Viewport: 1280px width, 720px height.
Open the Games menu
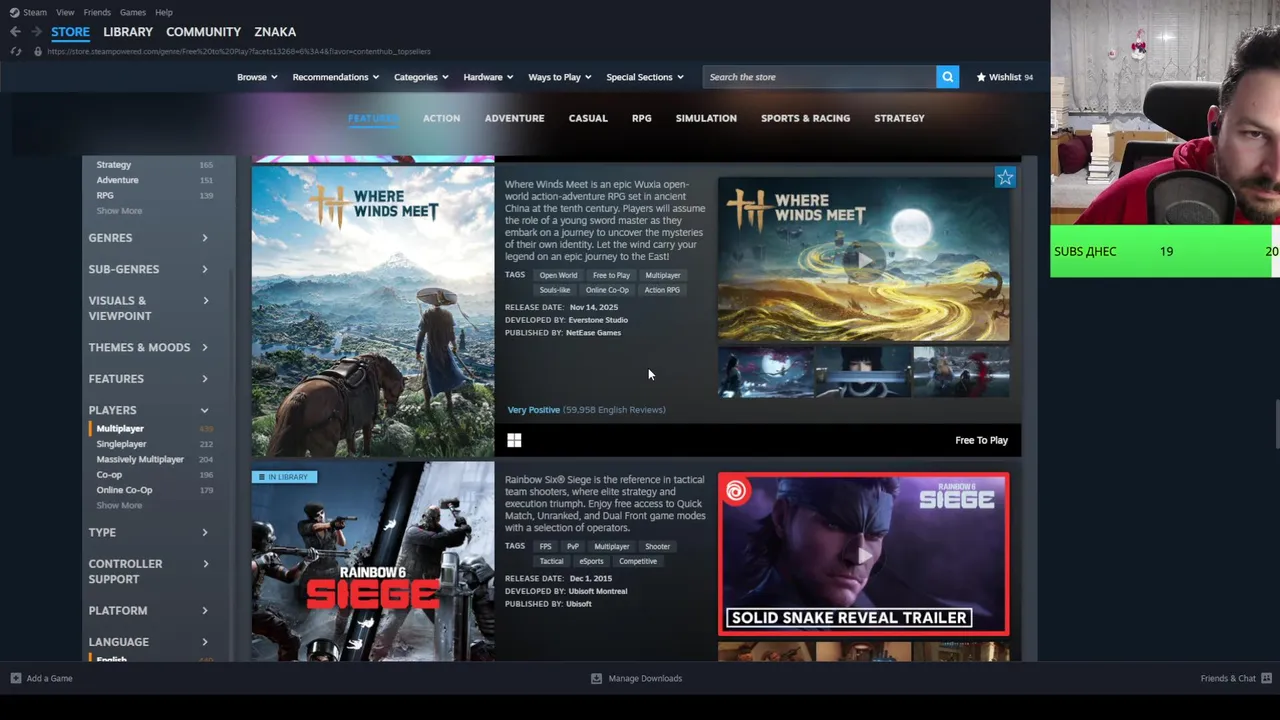coord(132,12)
